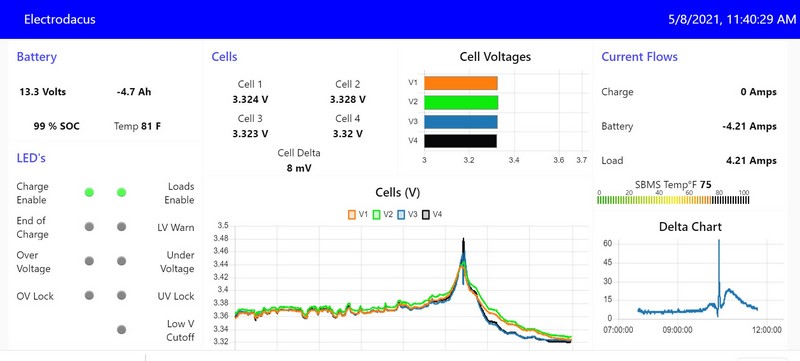Image resolution: width=800 pixels, height=361 pixels.
Task: Click the LV Warn LED indicator
Action: pos(121,227)
